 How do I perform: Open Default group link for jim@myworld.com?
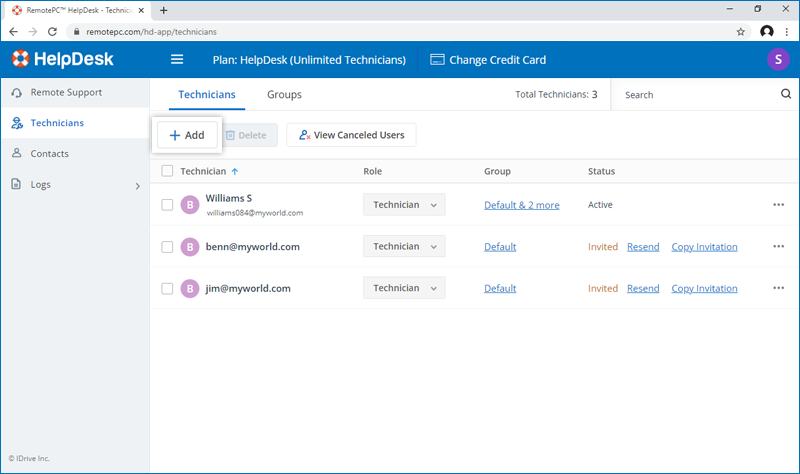coord(500,289)
